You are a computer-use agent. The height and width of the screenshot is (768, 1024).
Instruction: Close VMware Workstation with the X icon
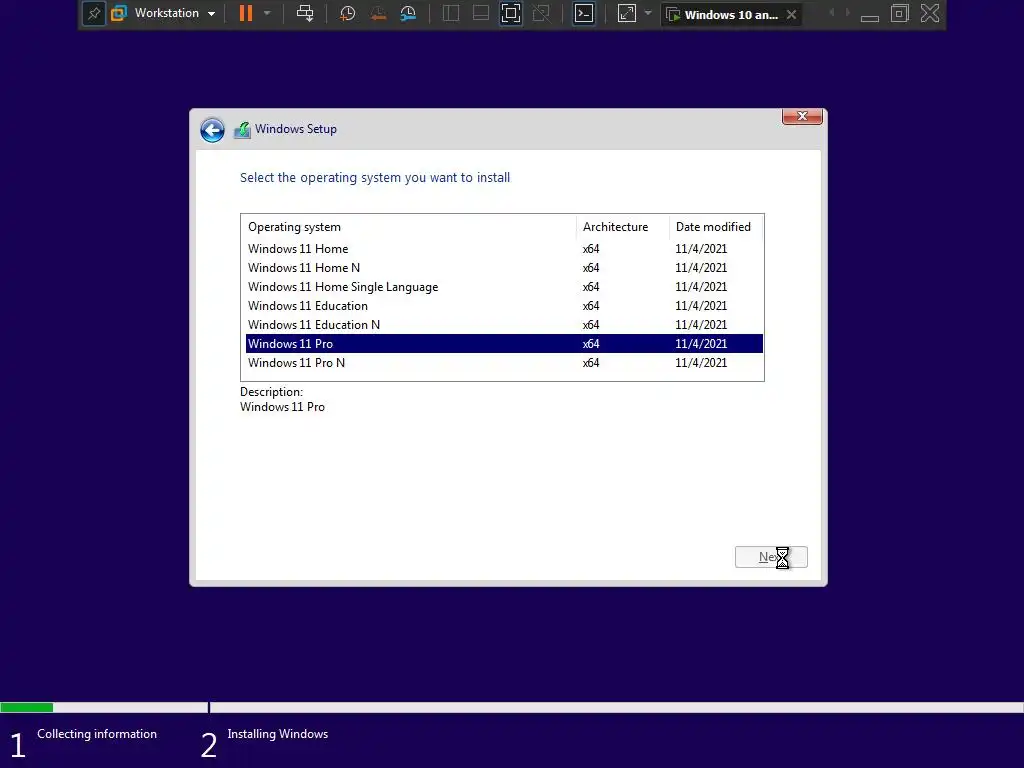click(930, 14)
